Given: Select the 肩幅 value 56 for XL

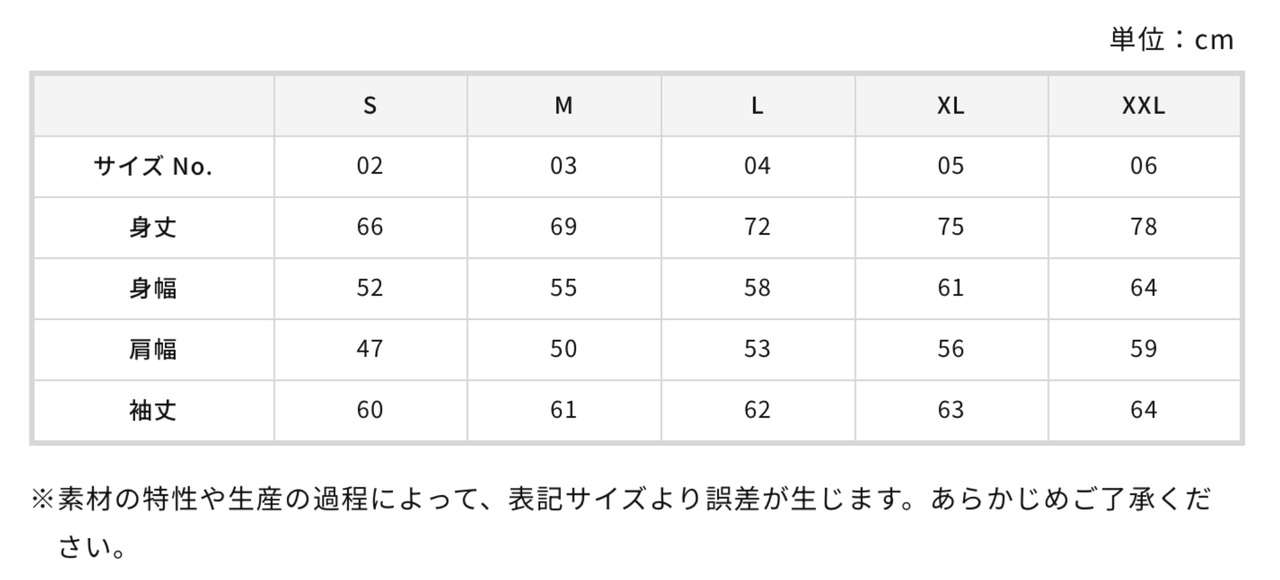Looking at the screenshot, I should [x=951, y=350].
